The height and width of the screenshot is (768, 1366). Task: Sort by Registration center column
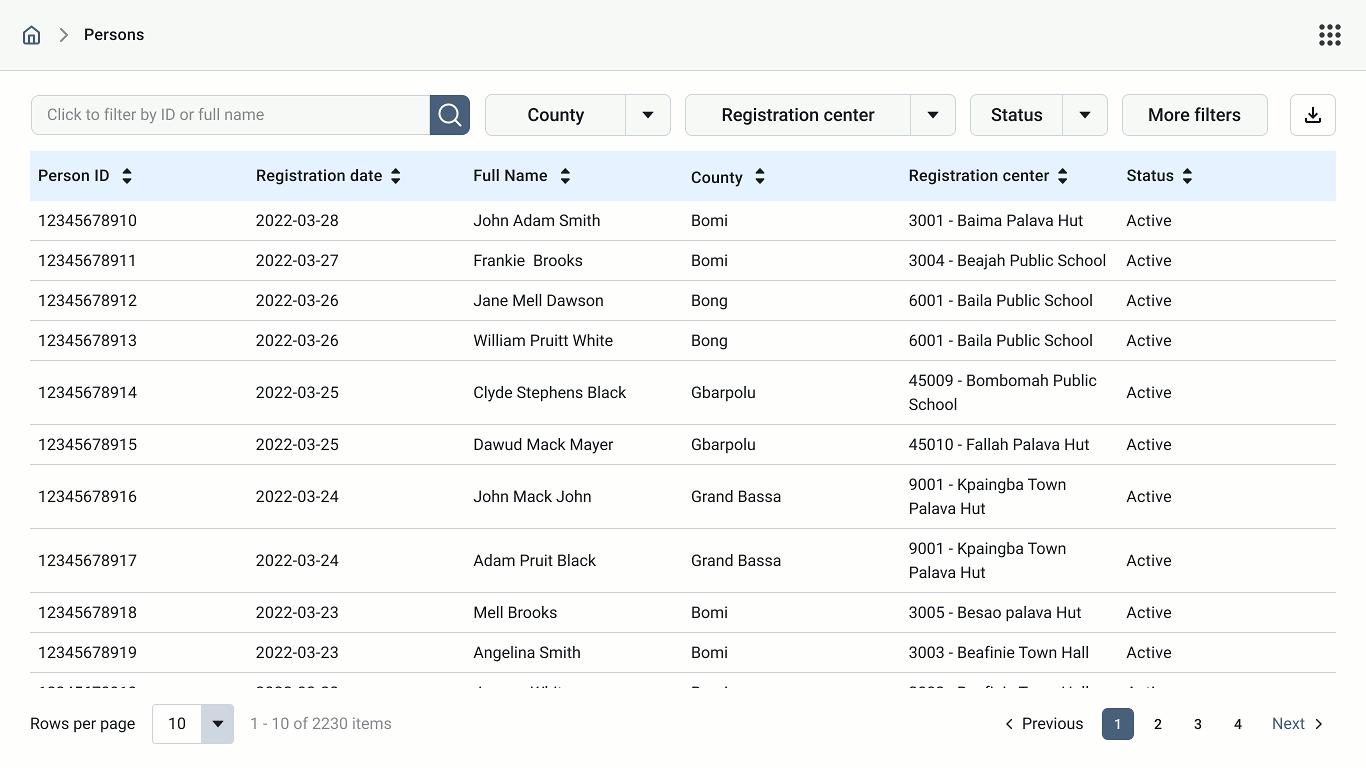click(x=1063, y=176)
